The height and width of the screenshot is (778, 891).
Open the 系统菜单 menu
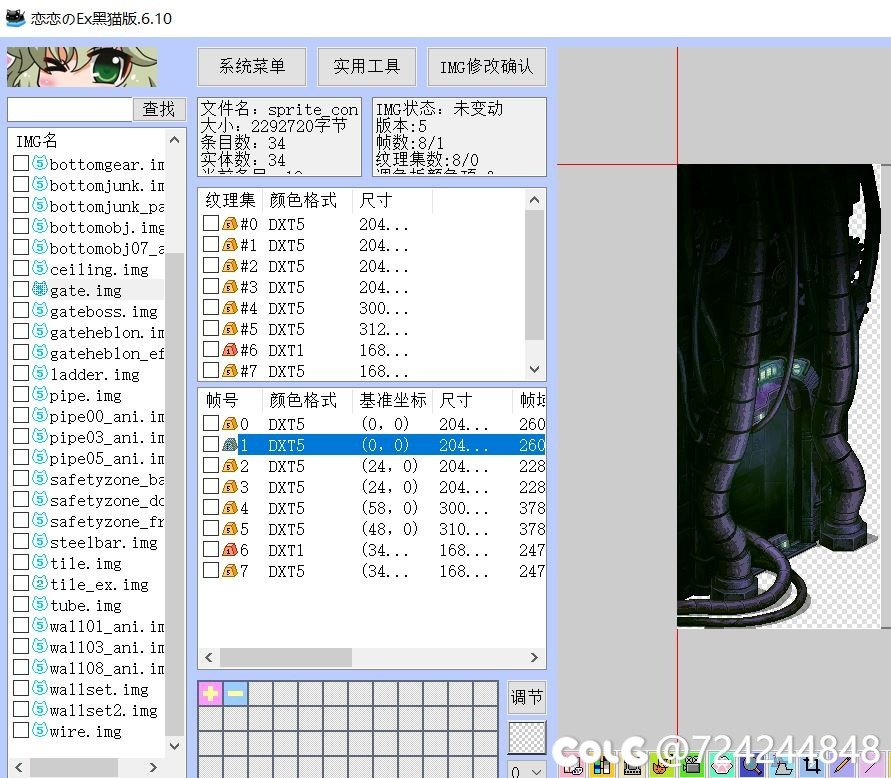(252, 66)
